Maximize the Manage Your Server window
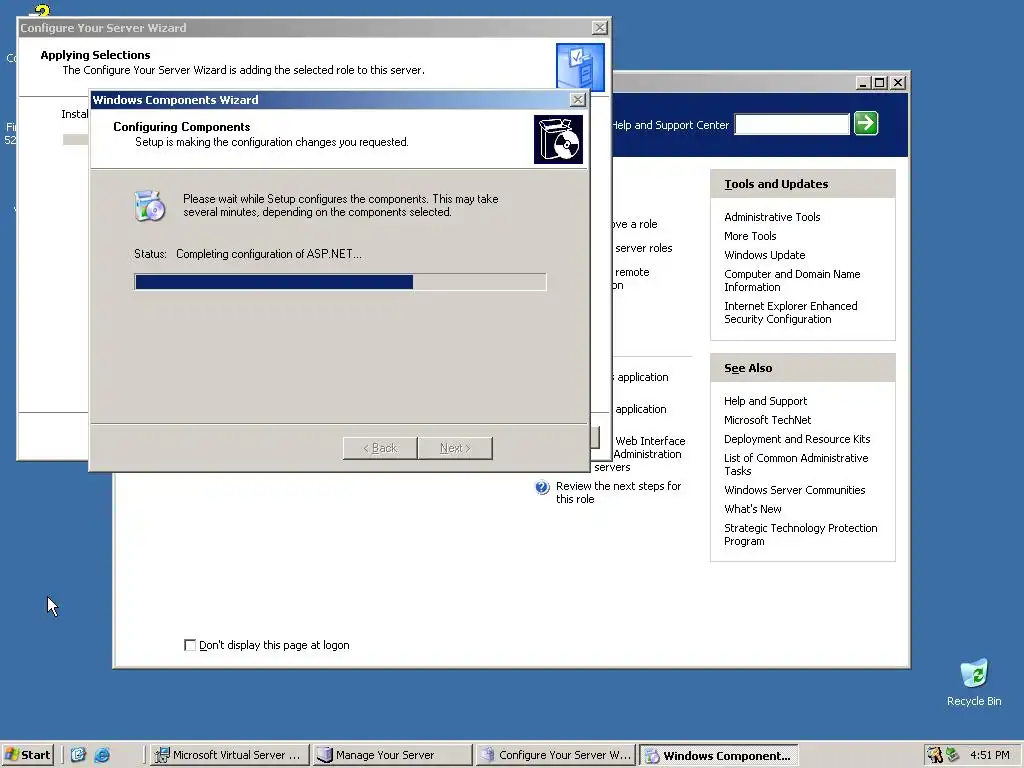Viewport: 1024px width, 768px height. pos(880,83)
